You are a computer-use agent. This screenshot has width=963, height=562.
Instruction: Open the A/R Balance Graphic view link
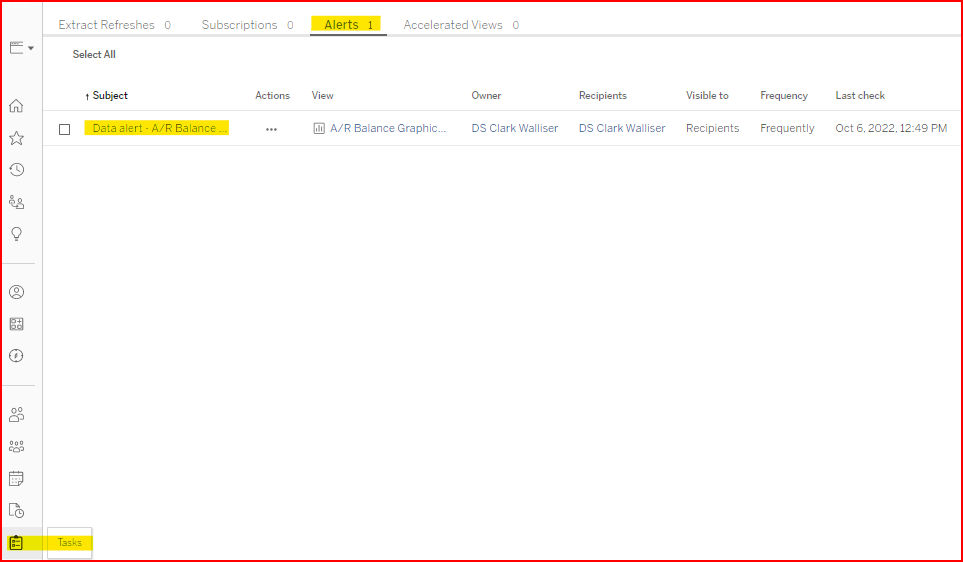pos(388,128)
